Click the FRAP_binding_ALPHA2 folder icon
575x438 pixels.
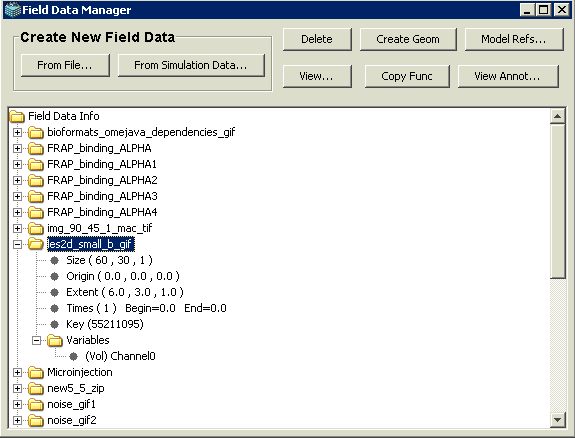tap(36, 180)
